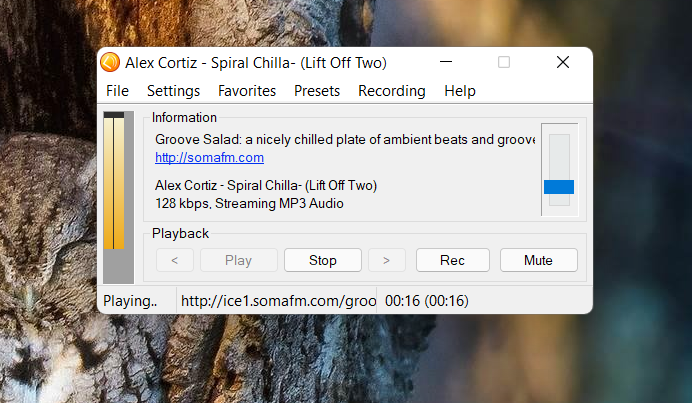Go to previous station with < button
The image size is (692, 403).
pos(175,260)
